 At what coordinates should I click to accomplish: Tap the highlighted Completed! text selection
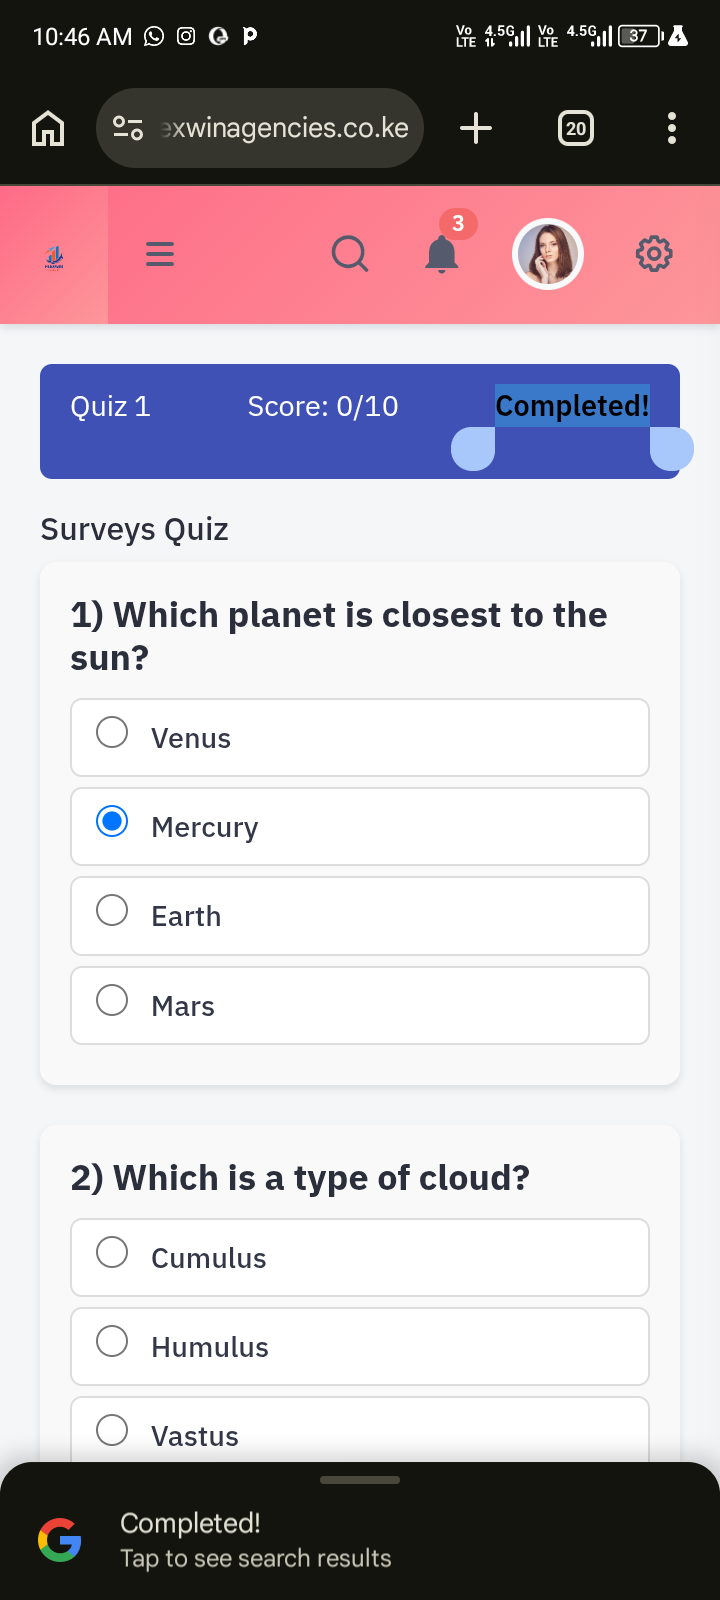(571, 406)
